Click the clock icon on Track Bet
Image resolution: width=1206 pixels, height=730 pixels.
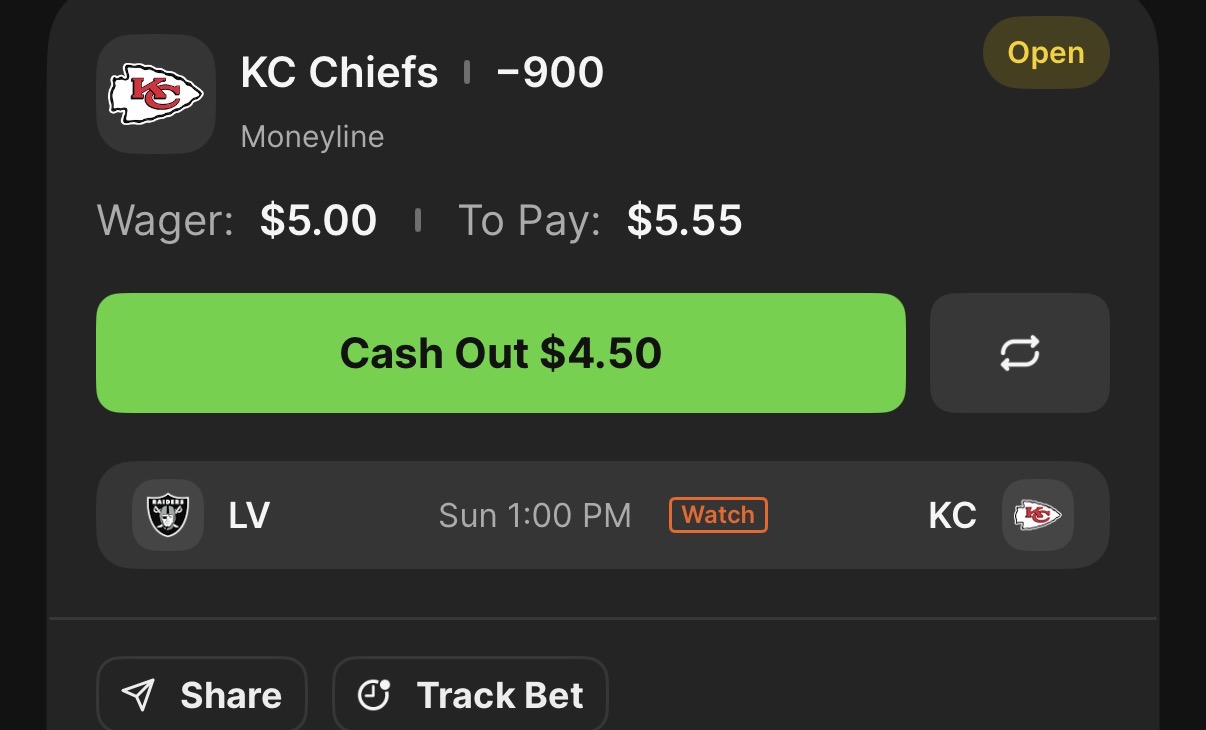point(374,694)
